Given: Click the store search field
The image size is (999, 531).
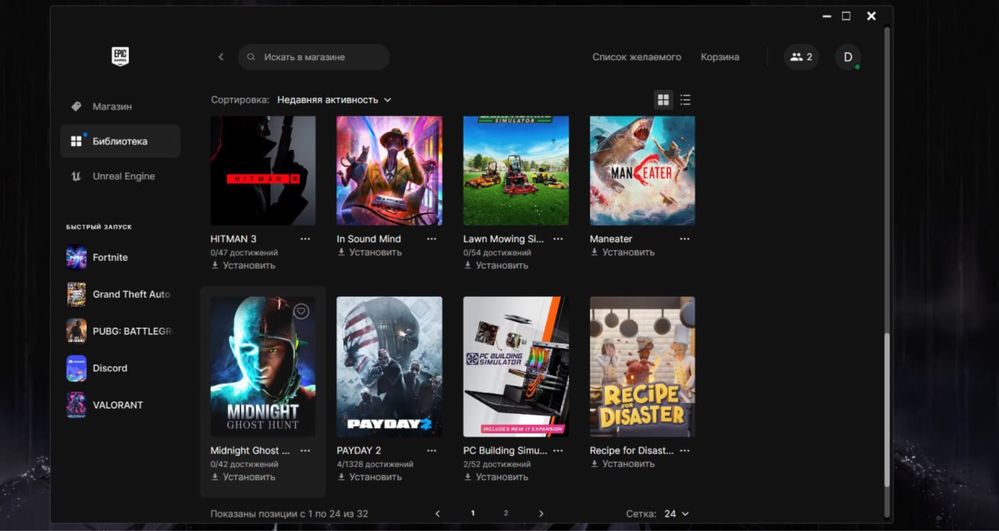Looking at the screenshot, I should click(x=314, y=57).
